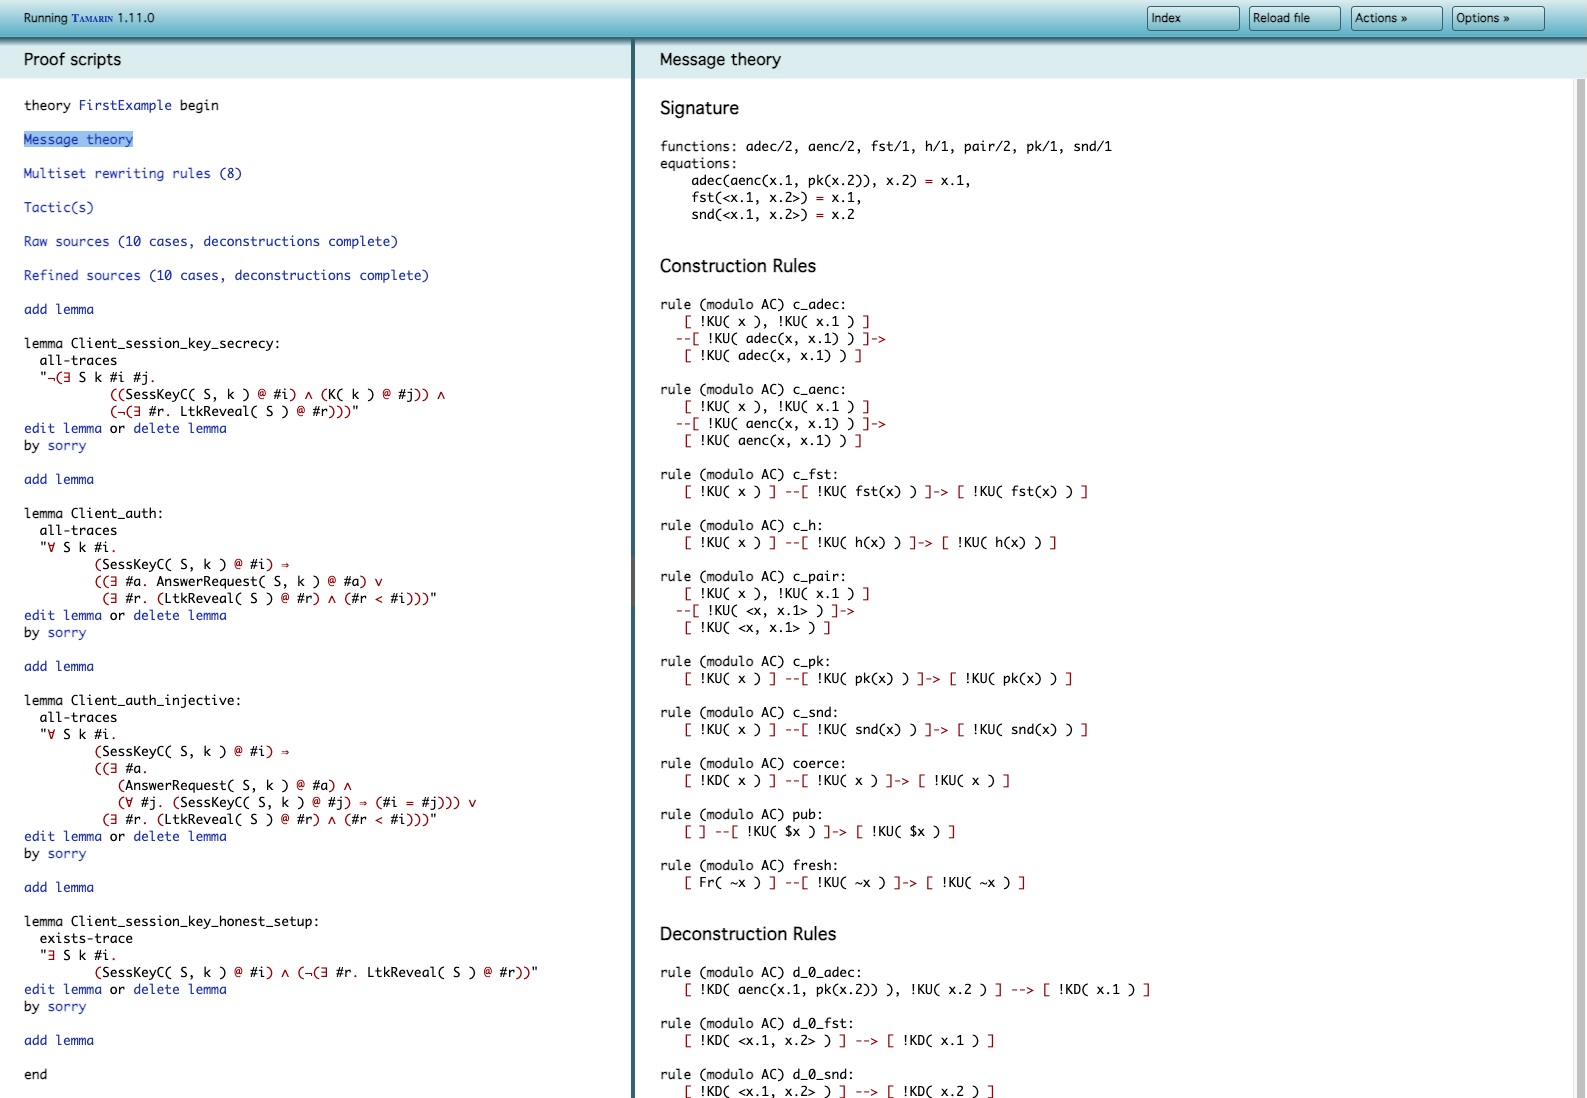The width and height of the screenshot is (1587, 1098).
Task: Click the Deconstruction Rules heading
Action: click(748, 934)
